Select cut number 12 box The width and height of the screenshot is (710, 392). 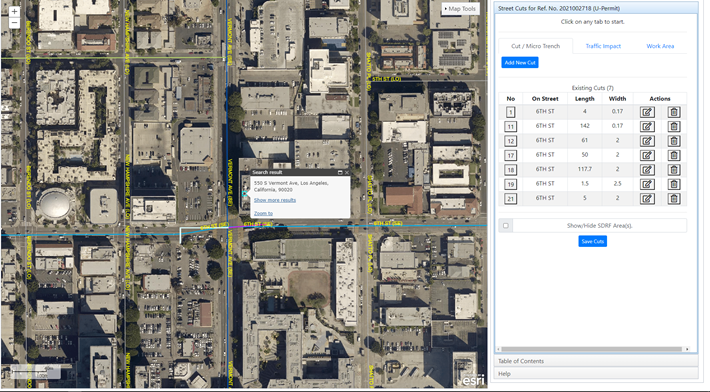(x=510, y=141)
